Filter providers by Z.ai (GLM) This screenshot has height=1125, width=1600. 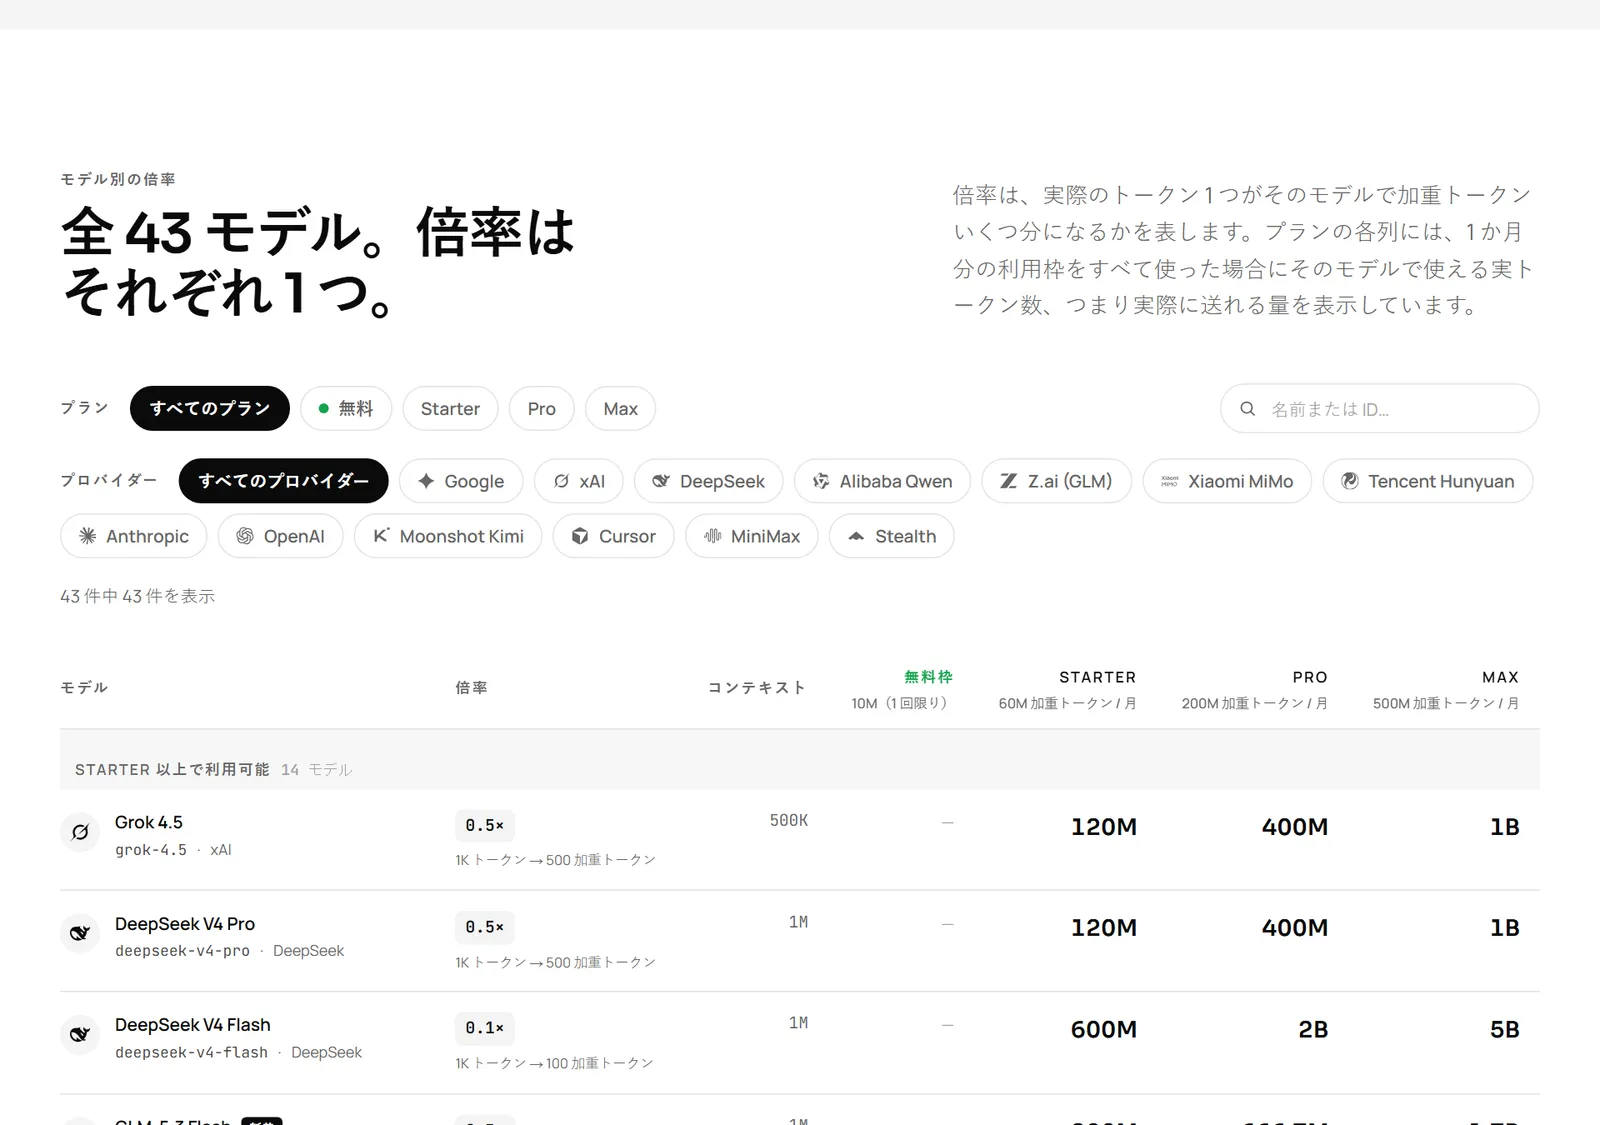[1057, 481]
